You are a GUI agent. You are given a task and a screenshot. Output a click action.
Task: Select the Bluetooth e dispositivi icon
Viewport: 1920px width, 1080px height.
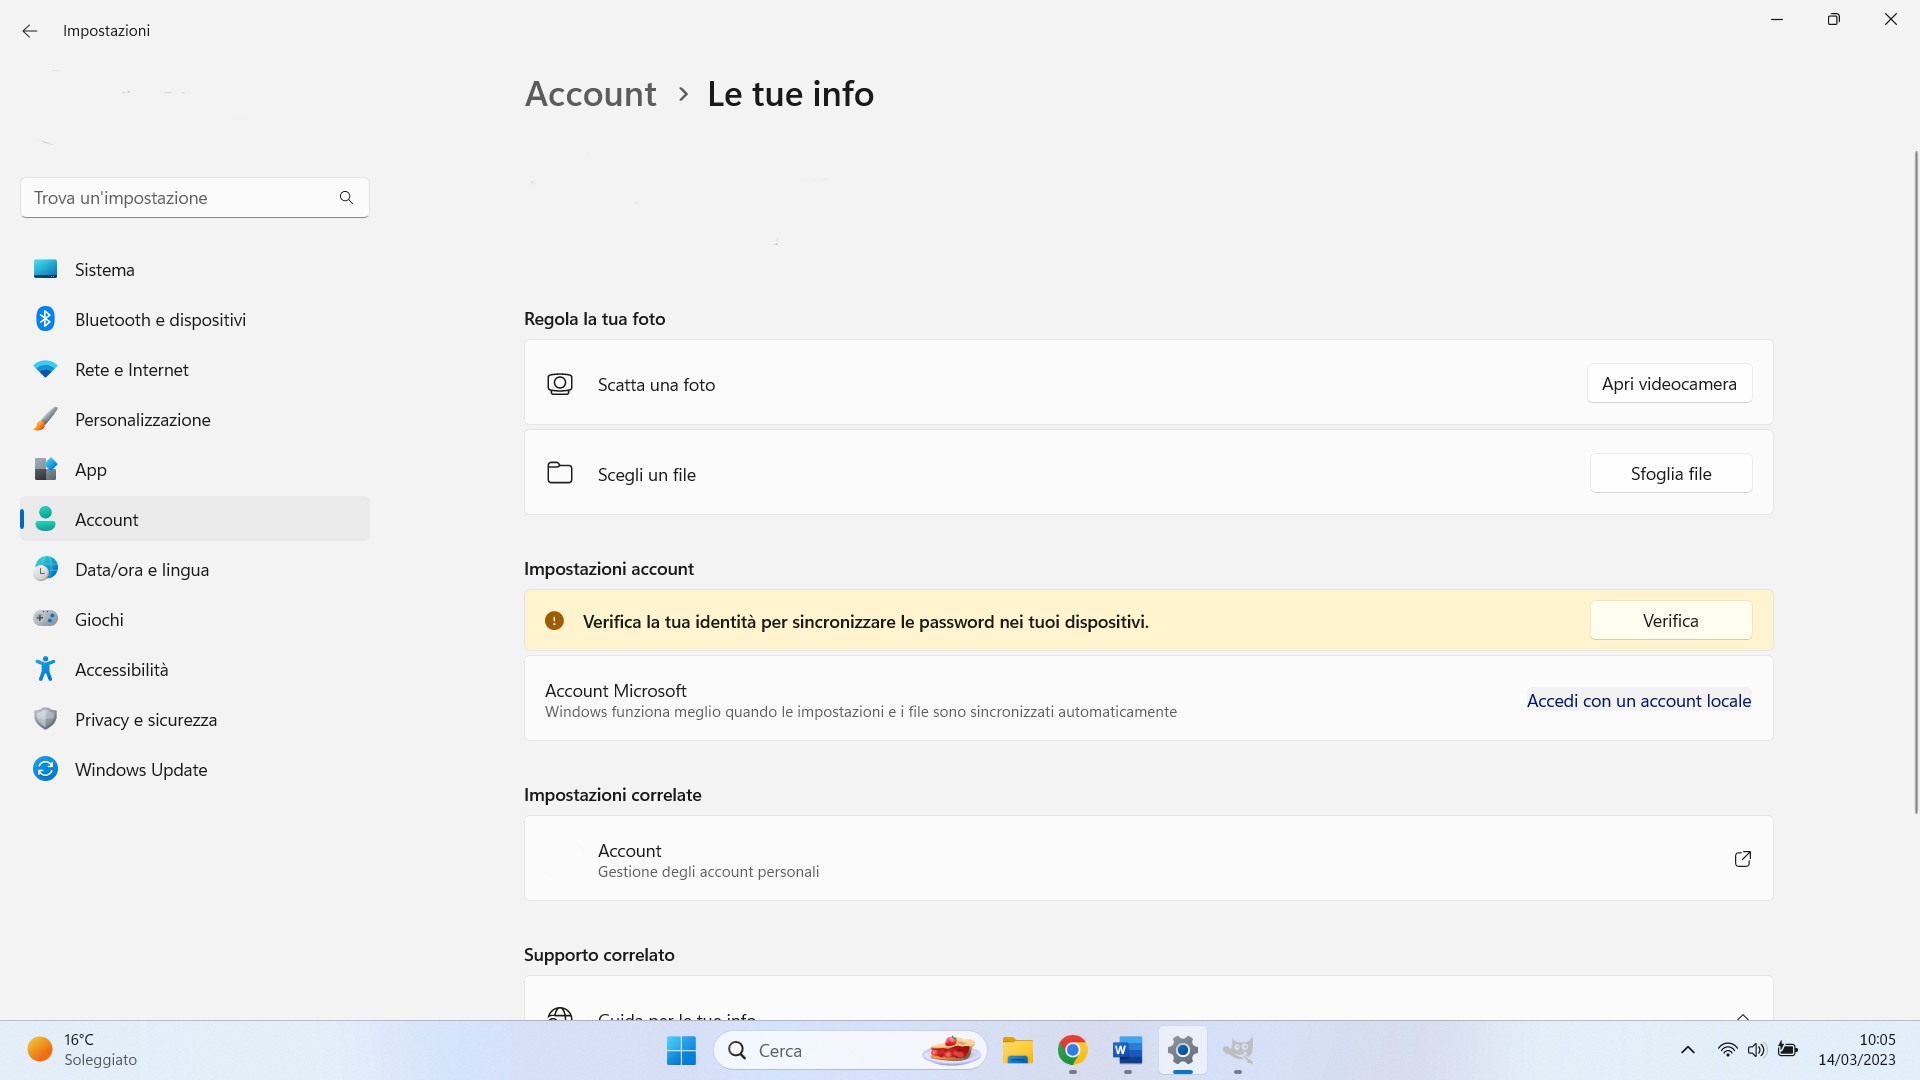tap(45, 319)
